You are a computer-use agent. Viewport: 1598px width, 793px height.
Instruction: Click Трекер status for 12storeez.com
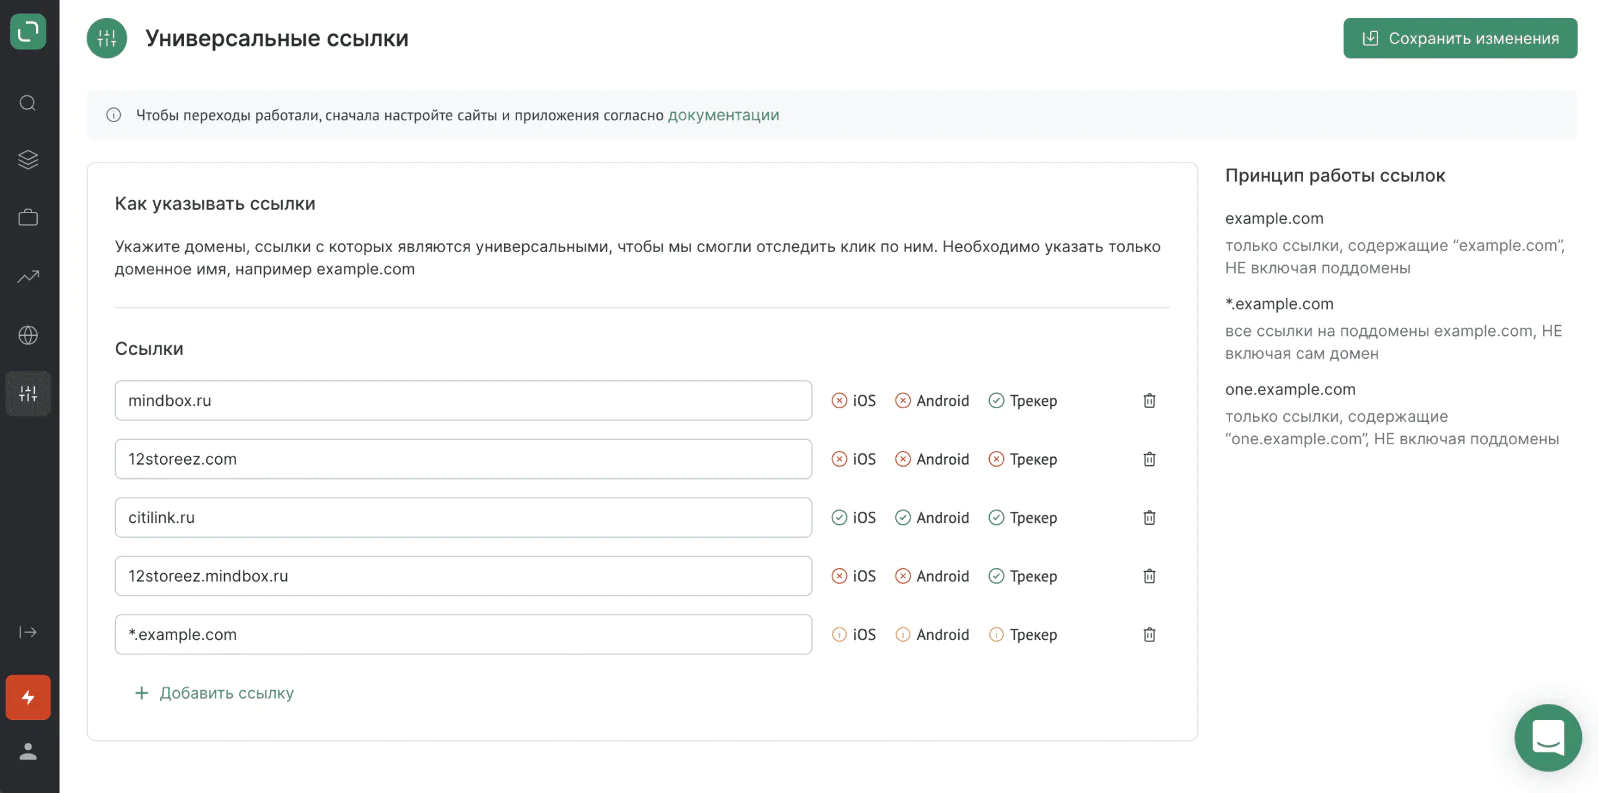pyautogui.click(x=1023, y=459)
